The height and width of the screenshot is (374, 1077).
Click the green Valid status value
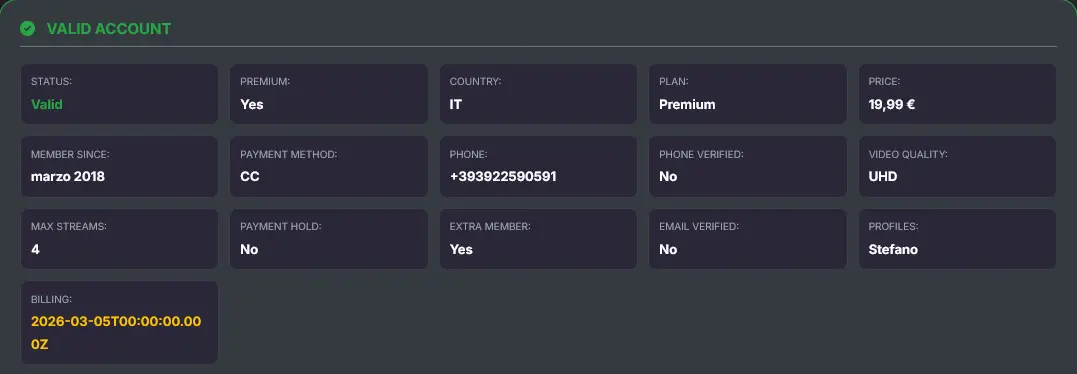click(x=47, y=104)
